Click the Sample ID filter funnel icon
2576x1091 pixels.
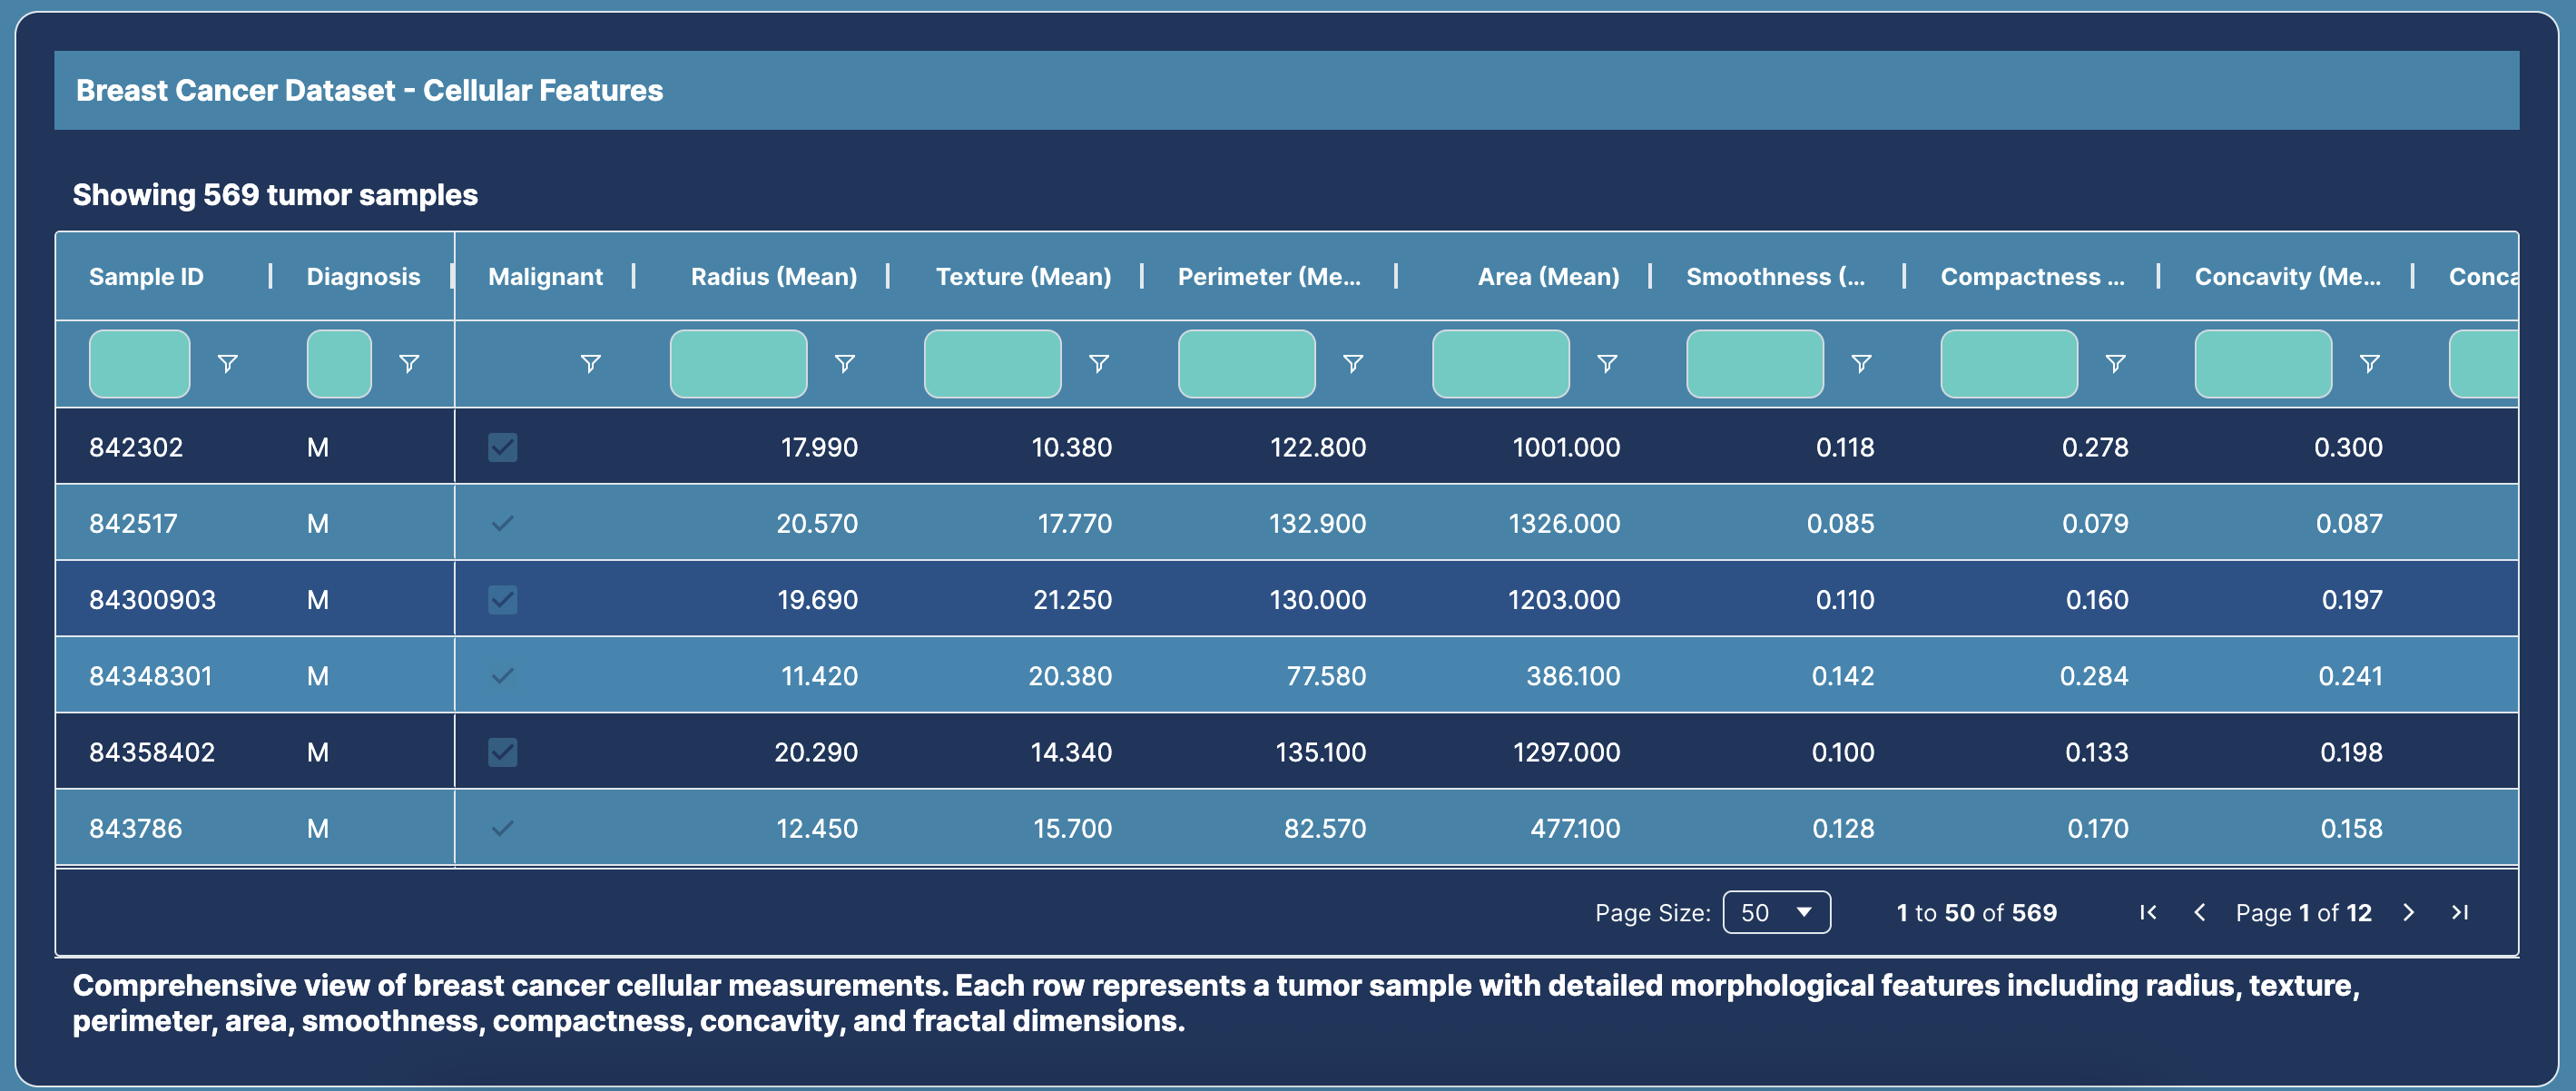(x=227, y=364)
